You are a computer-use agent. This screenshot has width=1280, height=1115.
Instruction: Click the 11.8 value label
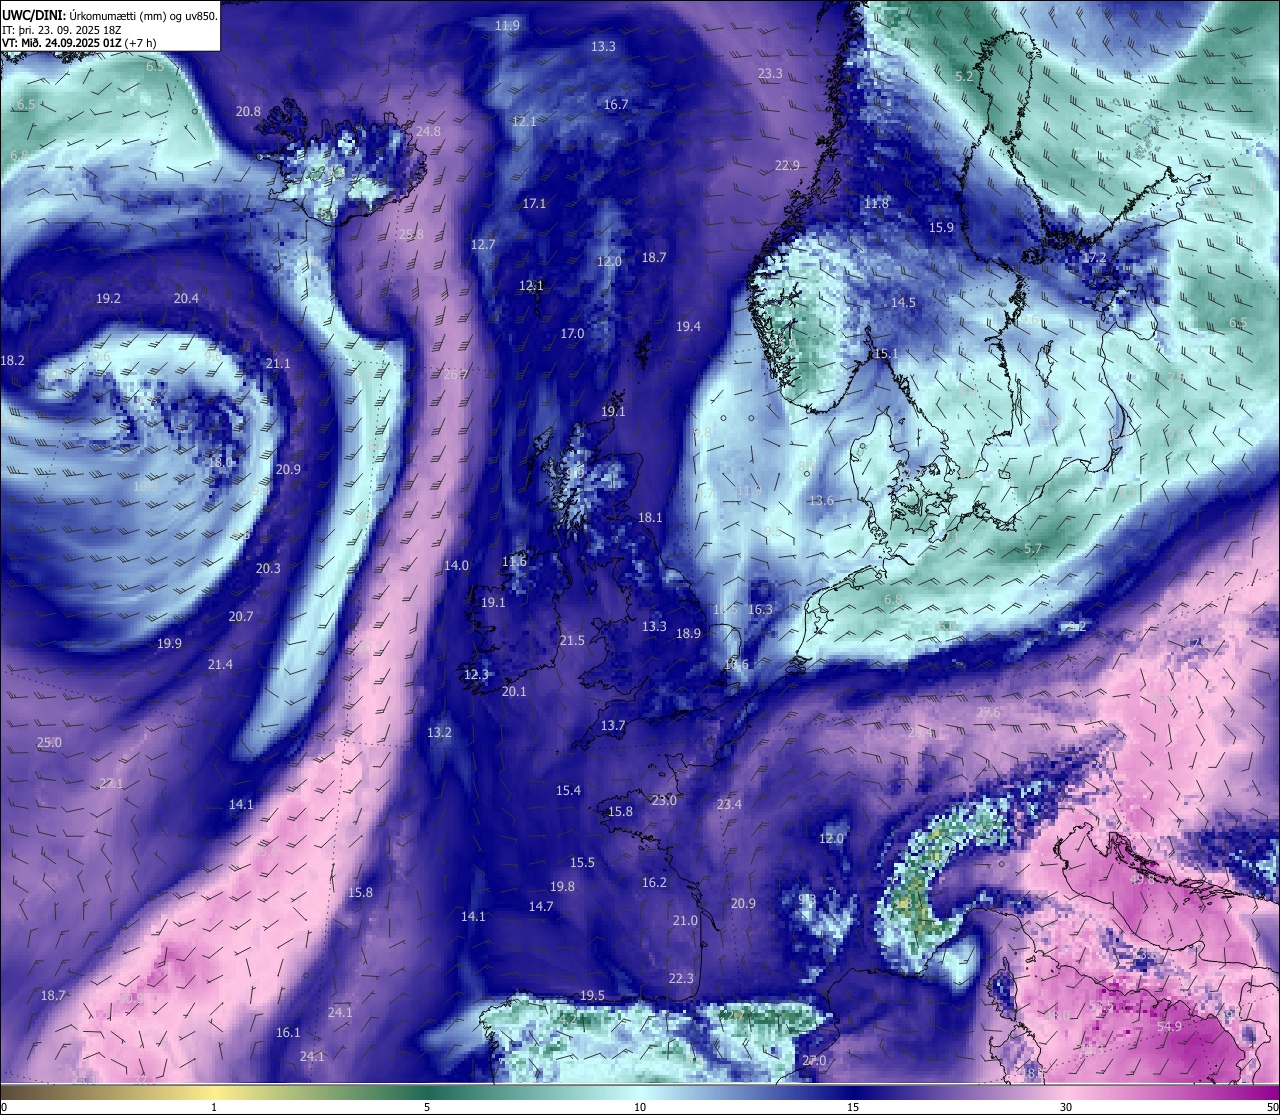[x=876, y=203]
